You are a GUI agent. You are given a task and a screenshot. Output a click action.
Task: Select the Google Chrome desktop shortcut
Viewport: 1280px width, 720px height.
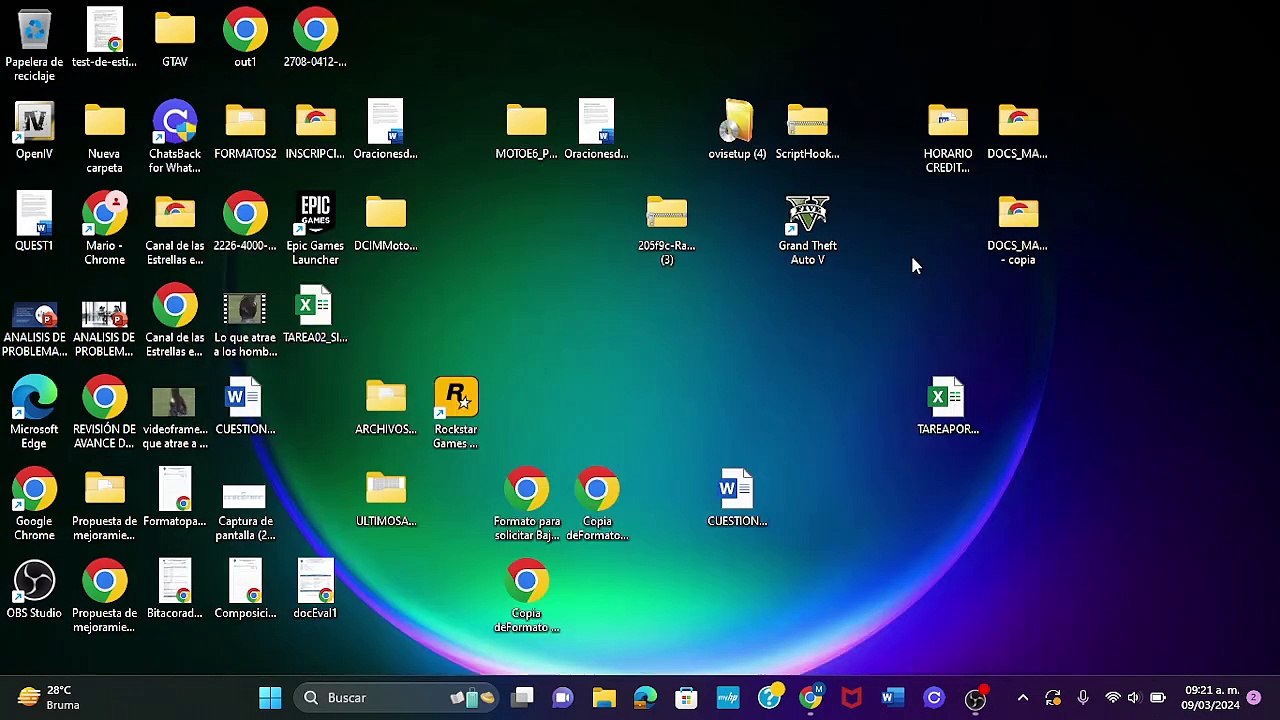[34, 506]
